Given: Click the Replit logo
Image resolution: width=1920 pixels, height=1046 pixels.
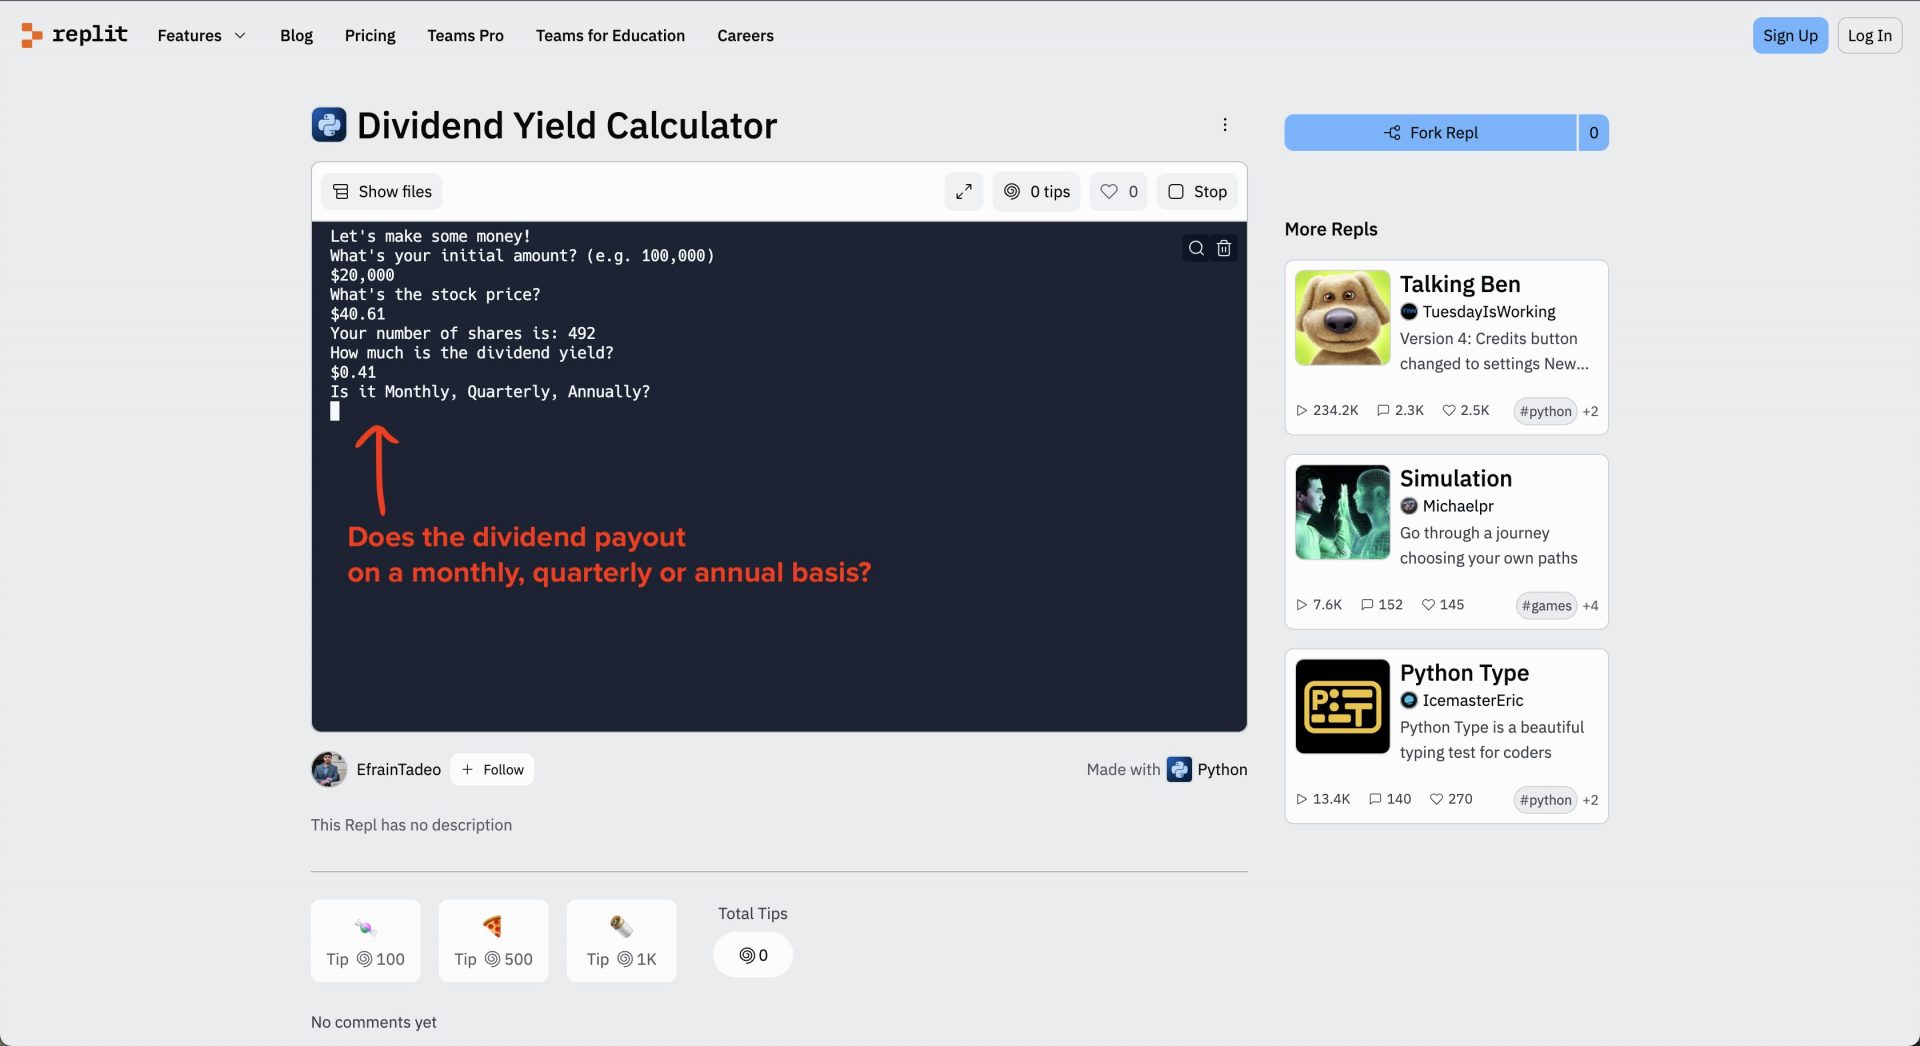Looking at the screenshot, I should pos(74,35).
